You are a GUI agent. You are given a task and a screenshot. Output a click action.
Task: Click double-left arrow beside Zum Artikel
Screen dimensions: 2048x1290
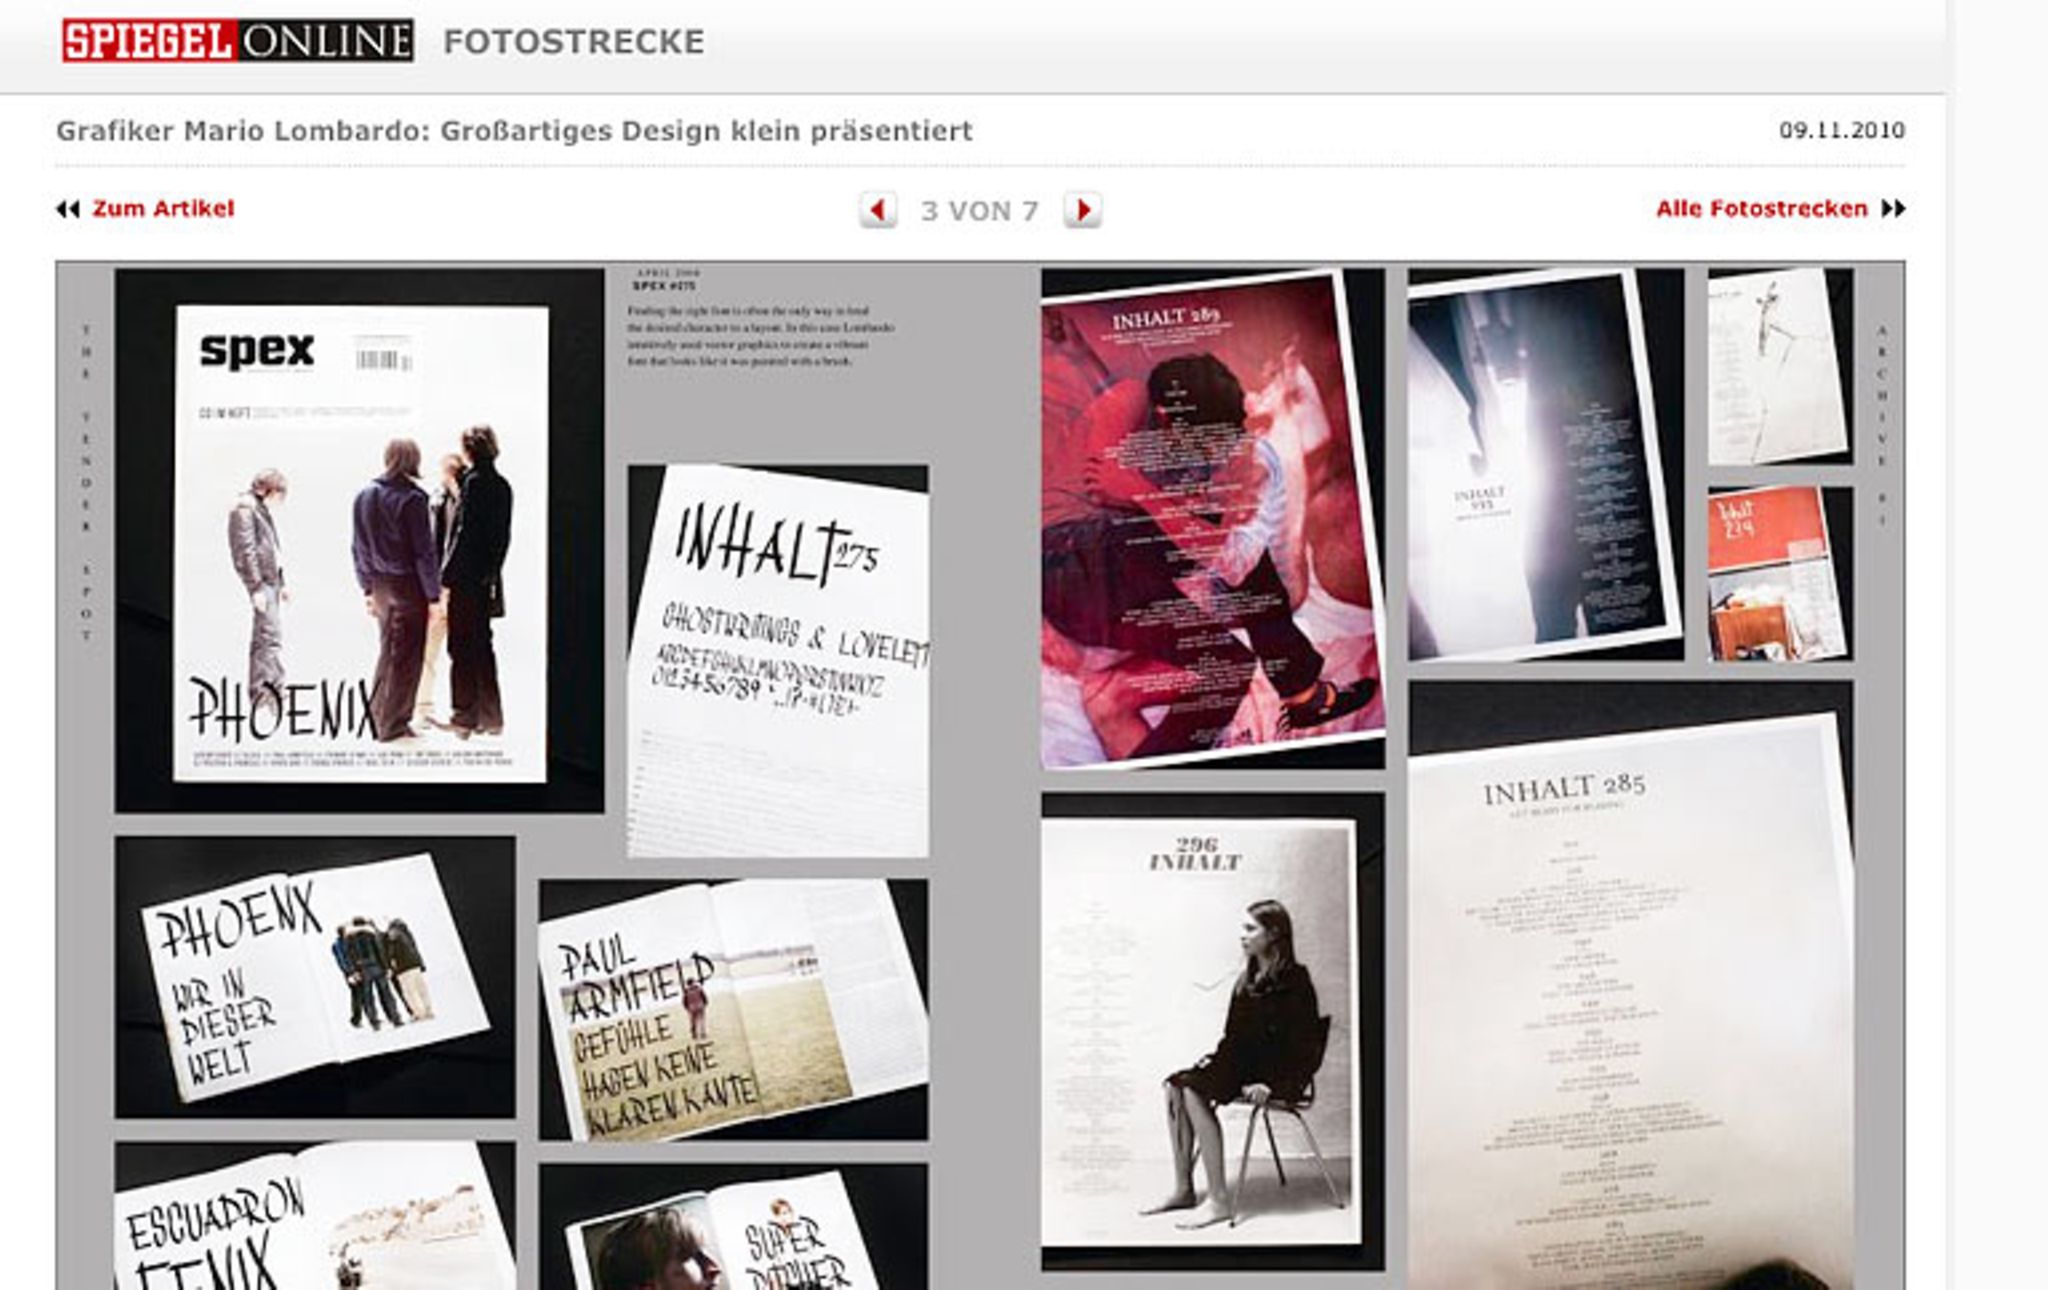tap(67, 209)
